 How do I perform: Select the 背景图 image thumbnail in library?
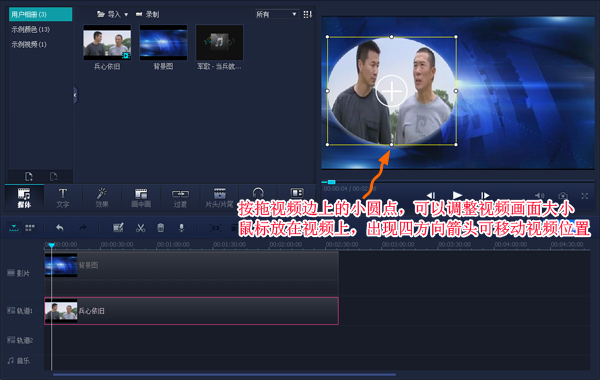click(x=163, y=42)
